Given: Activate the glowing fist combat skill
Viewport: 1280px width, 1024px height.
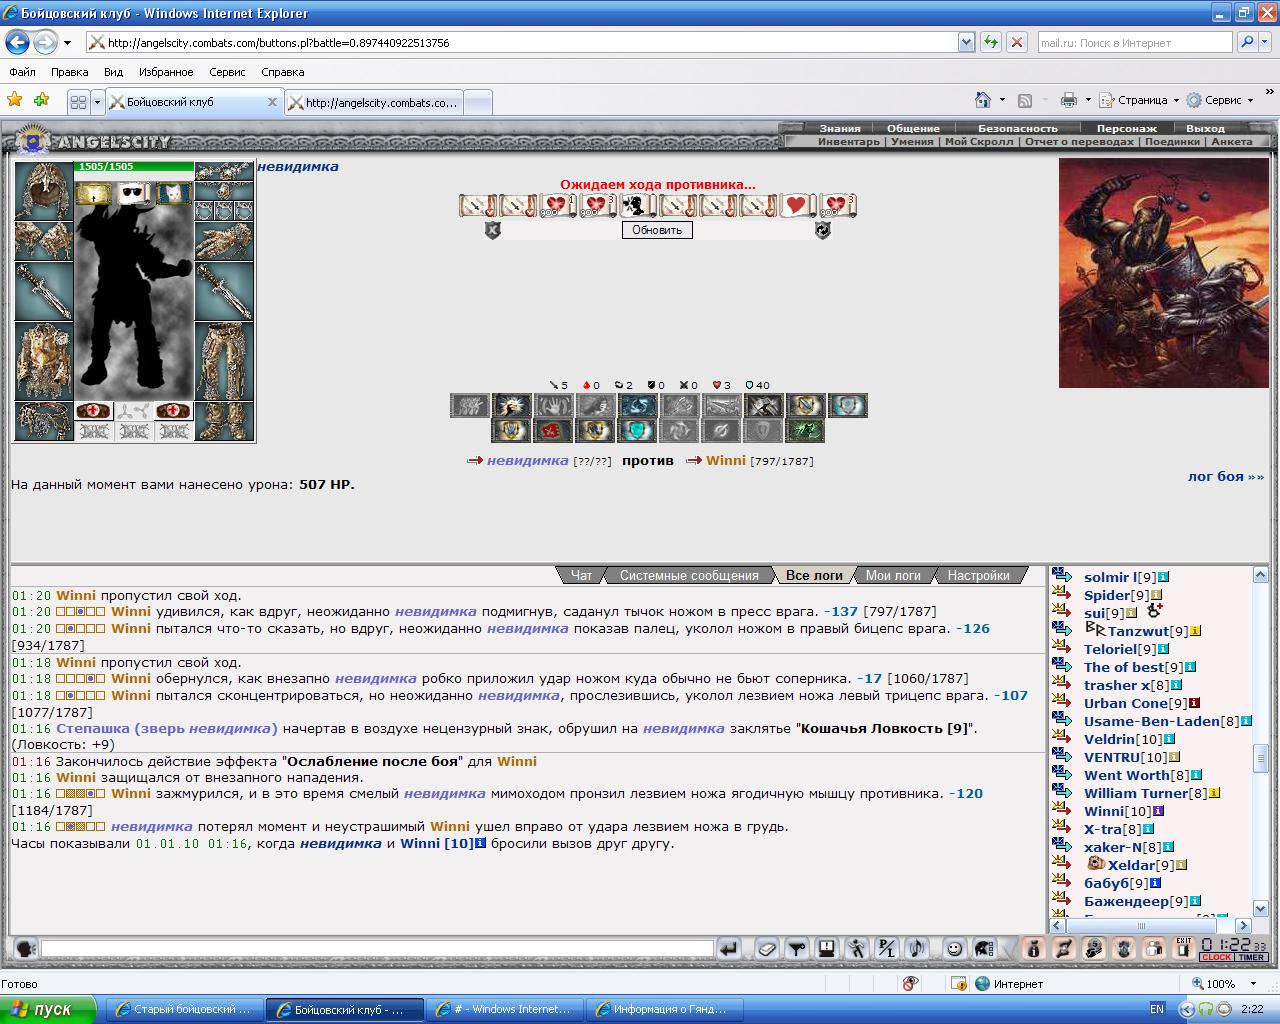Looking at the screenshot, I should 512,405.
